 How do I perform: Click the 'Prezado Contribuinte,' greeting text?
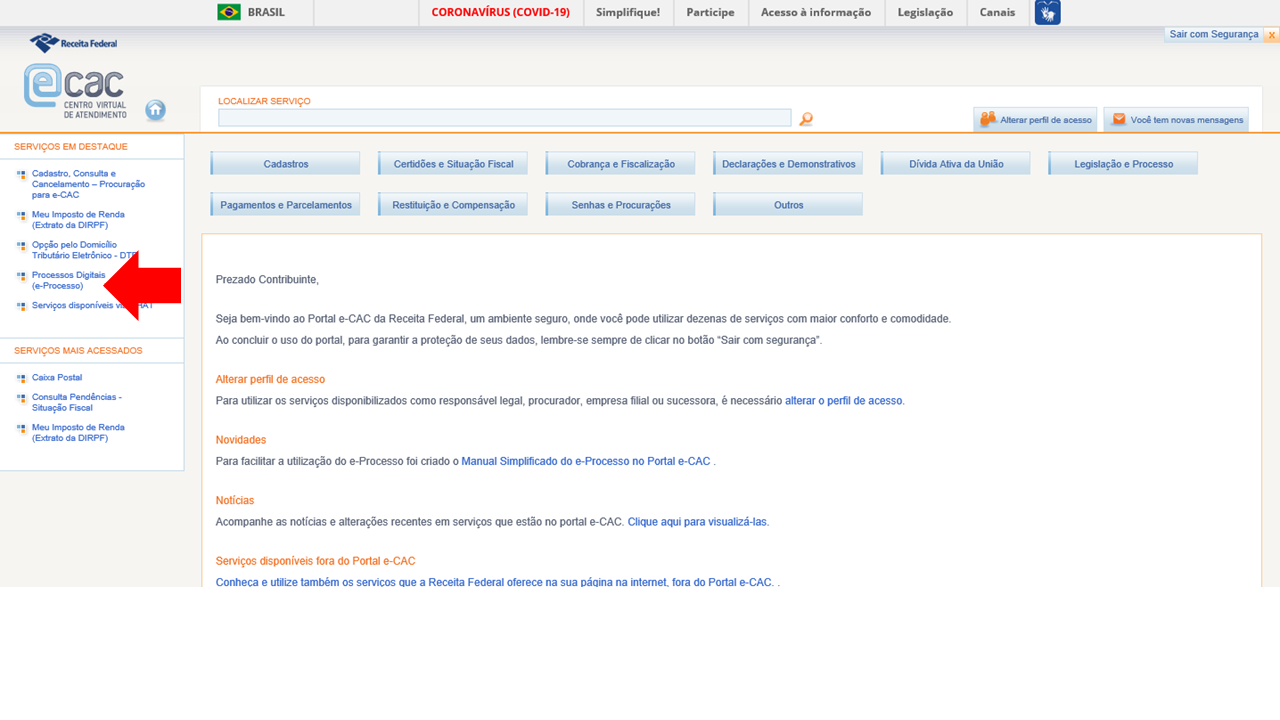coord(267,280)
